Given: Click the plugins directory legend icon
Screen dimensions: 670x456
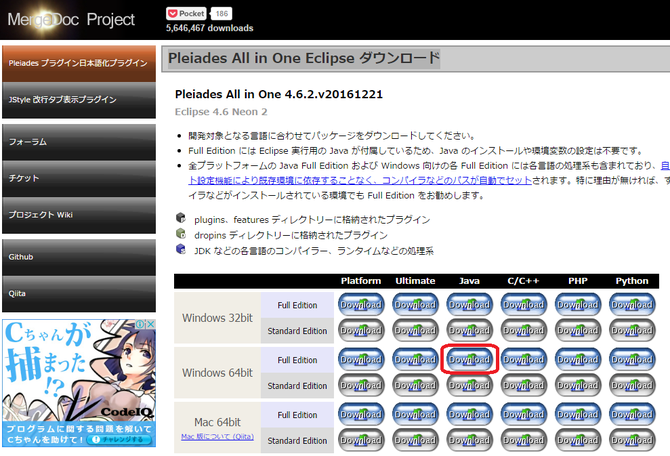Looking at the screenshot, I should tap(181, 218).
